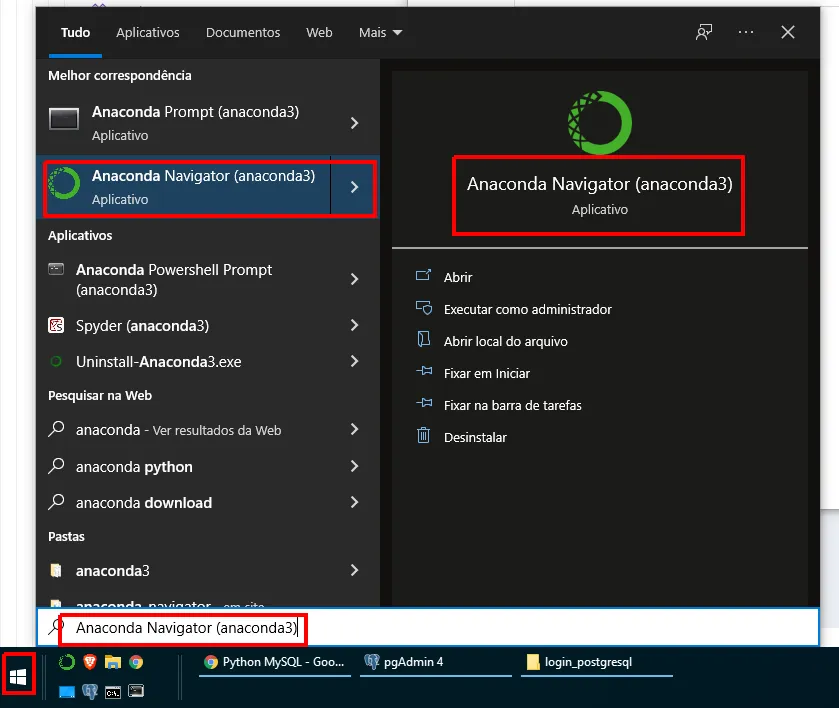
Task: Click the blue Show Desktop quick launch icon
Action: [x=67, y=692]
